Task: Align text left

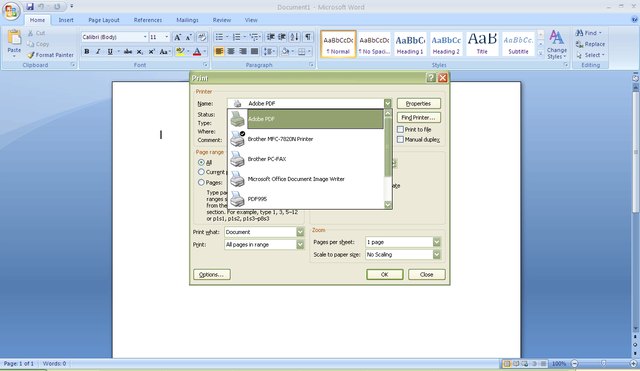Action: (x=219, y=51)
